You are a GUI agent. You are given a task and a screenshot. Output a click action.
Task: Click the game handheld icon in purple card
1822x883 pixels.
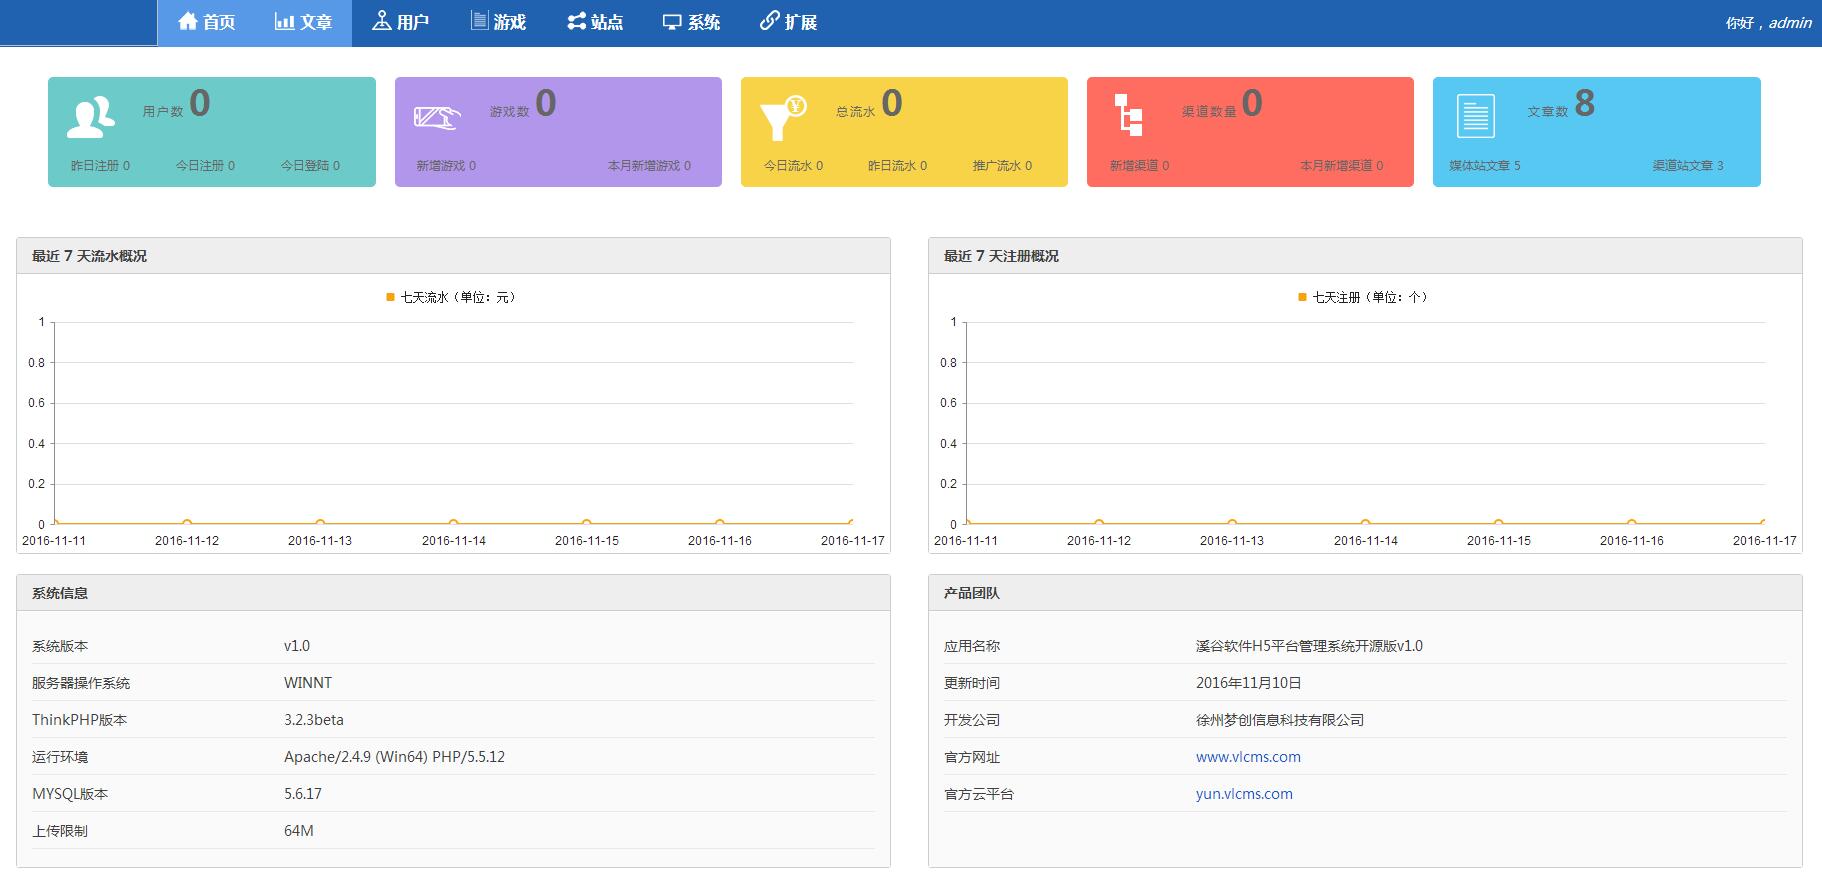pyautogui.click(x=437, y=117)
